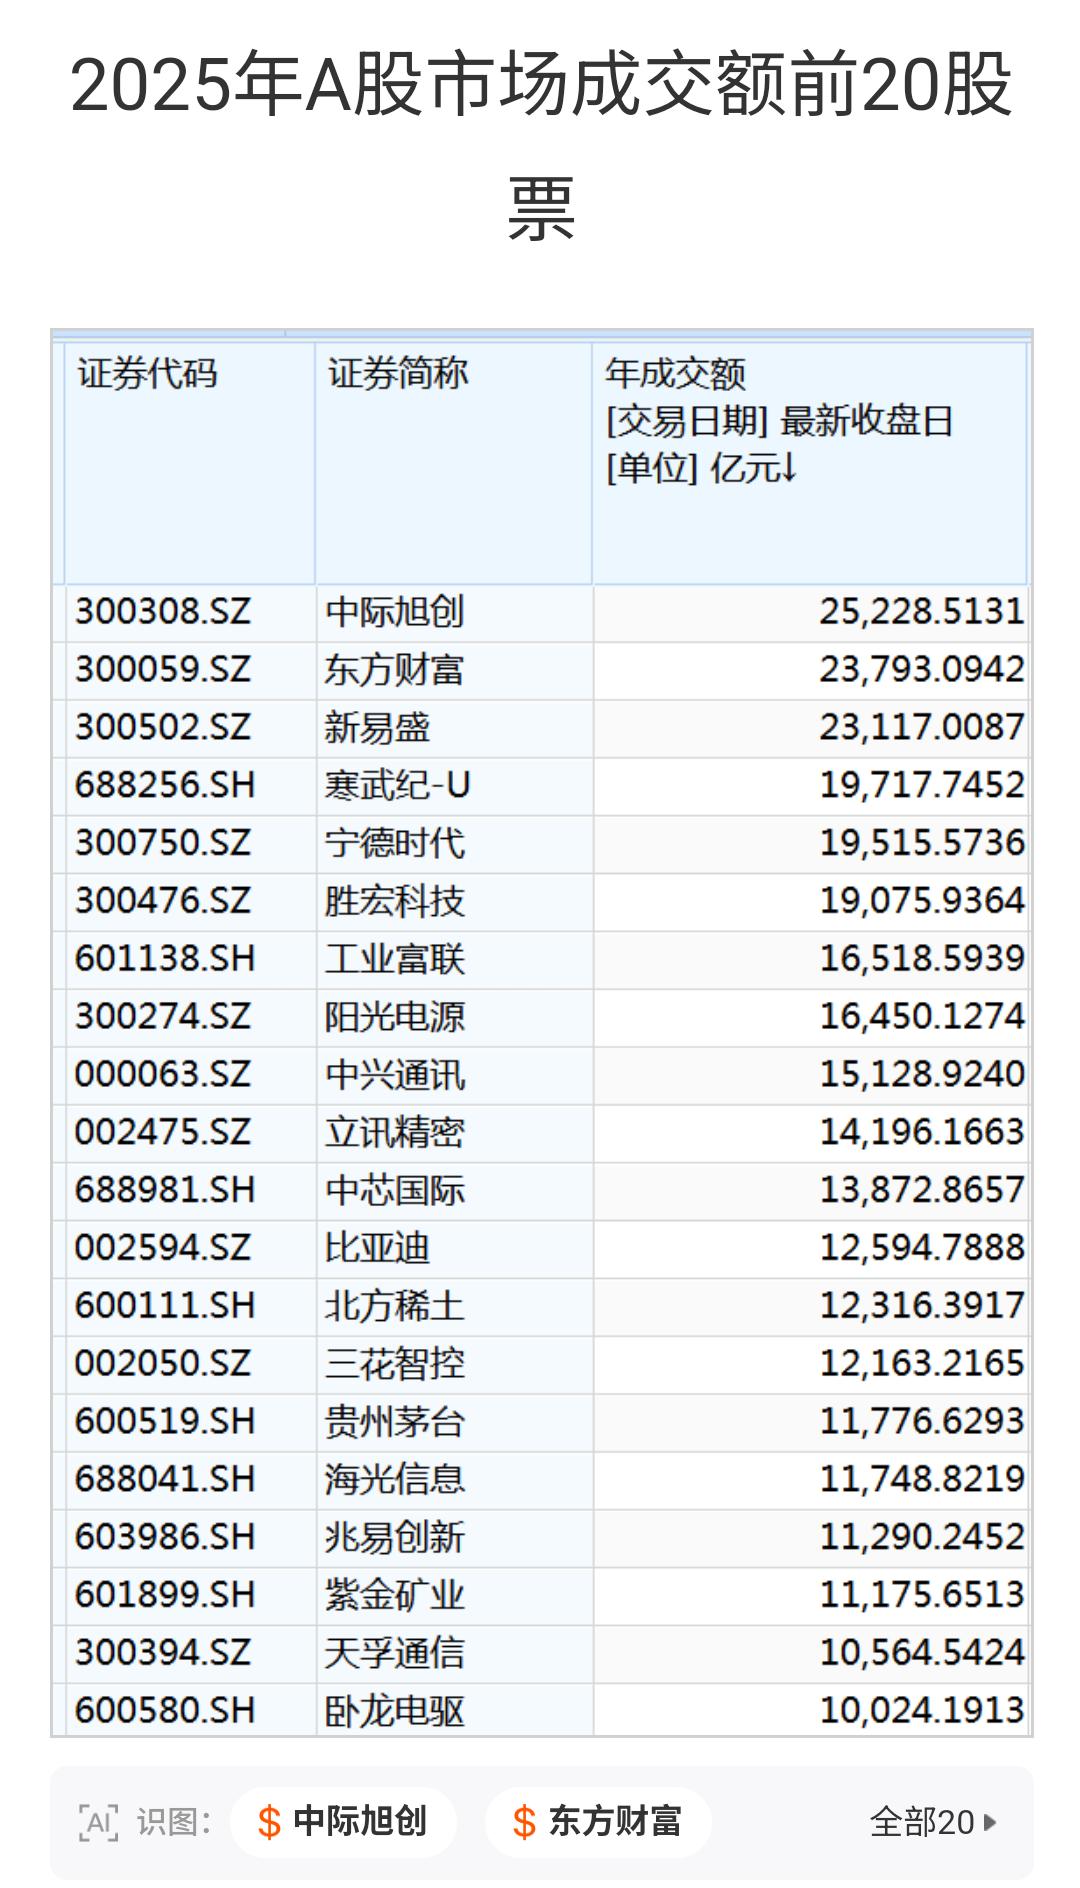
Task: Select the value 23,117.0087
Action: click(x=922, y=727)
